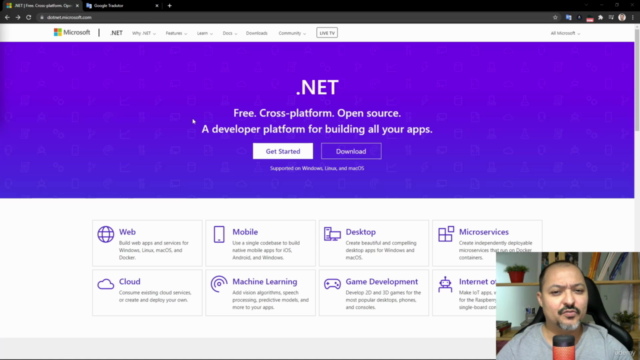Viewport: 640px width, 360px height.
Task: Expand the Community dropdown
Action: (292, 33)
